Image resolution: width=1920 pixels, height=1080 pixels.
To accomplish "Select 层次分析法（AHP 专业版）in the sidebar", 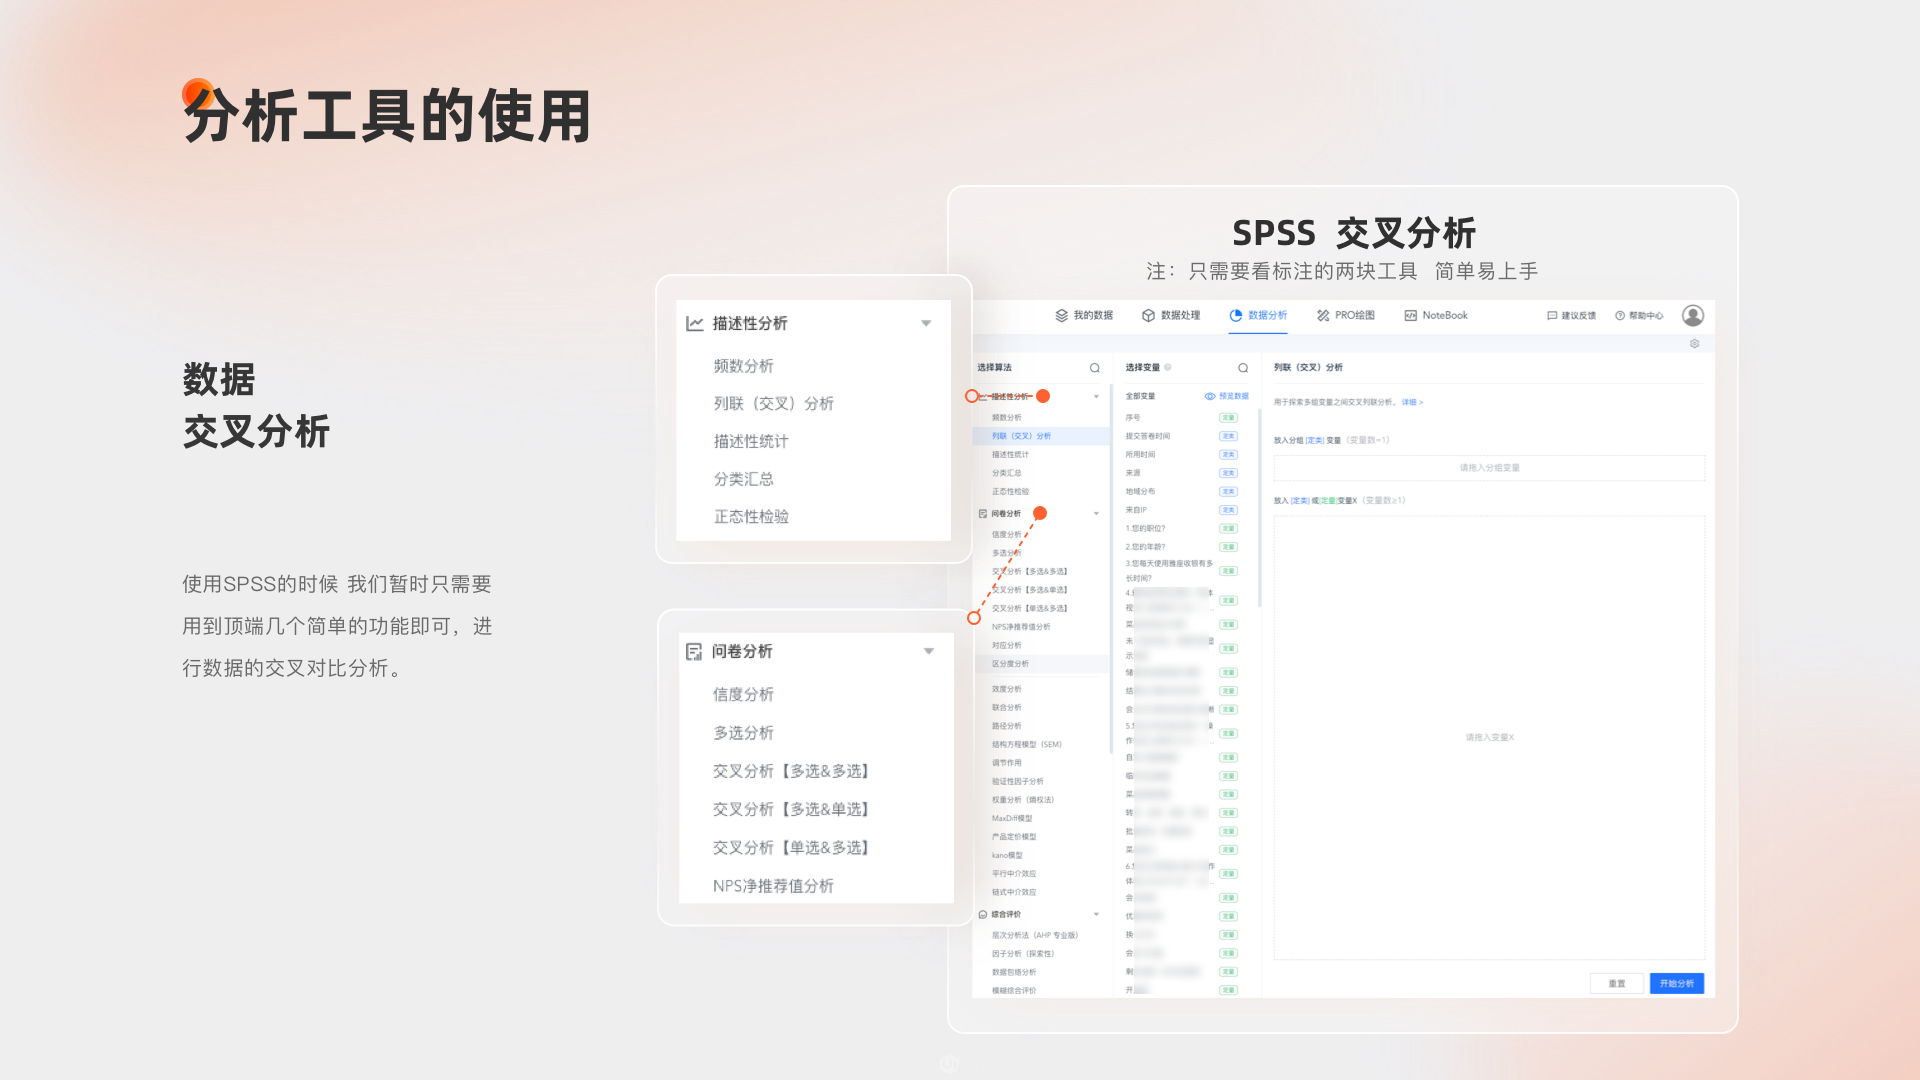I will point(1035,936).
